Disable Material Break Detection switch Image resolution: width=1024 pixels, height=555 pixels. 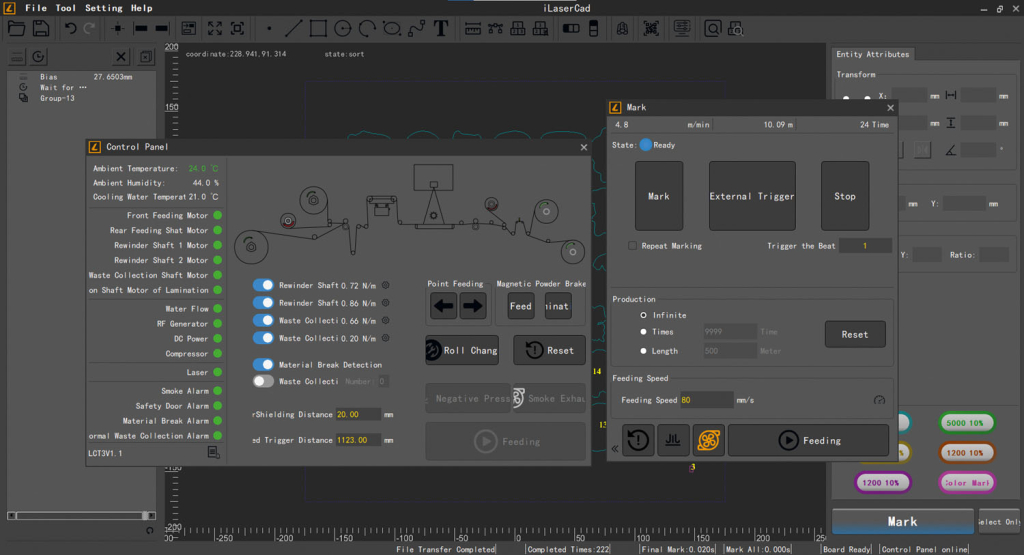(263, 364)
